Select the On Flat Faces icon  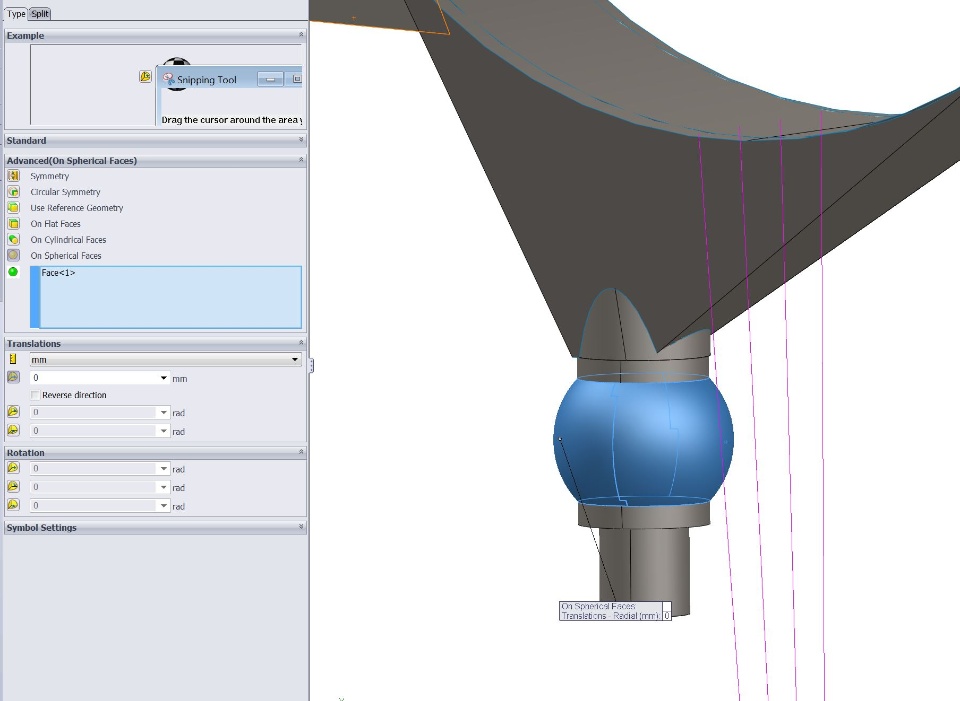(13, 223)
